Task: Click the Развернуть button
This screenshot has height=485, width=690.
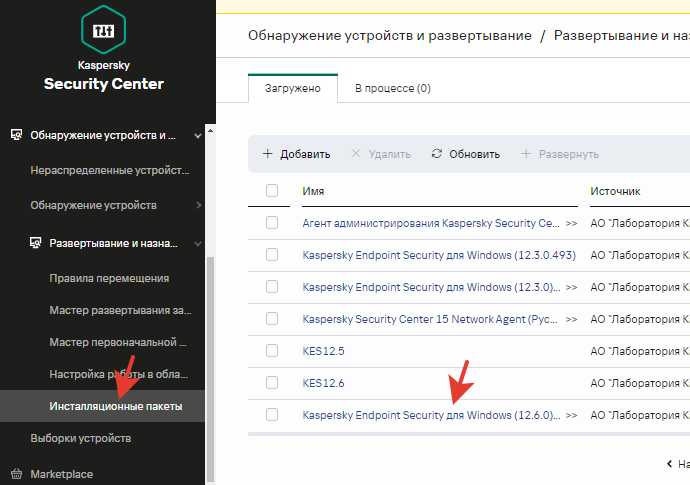Action: tap(560, 154)
